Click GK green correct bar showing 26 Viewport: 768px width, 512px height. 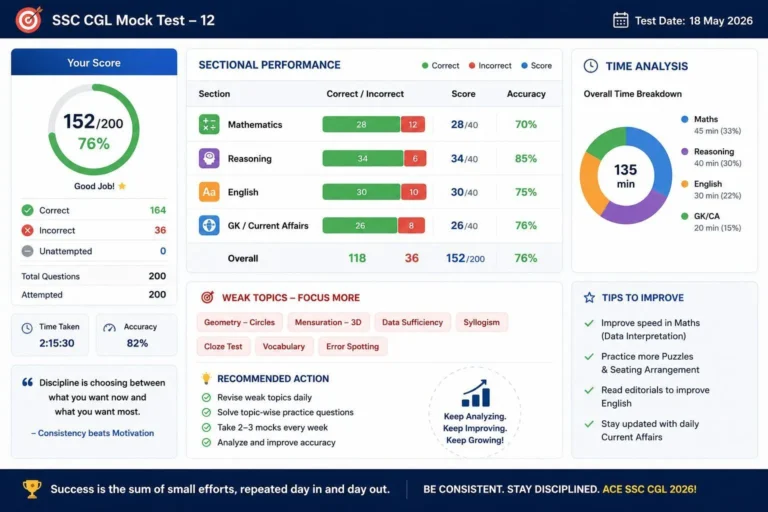click(x=360, y=225)
